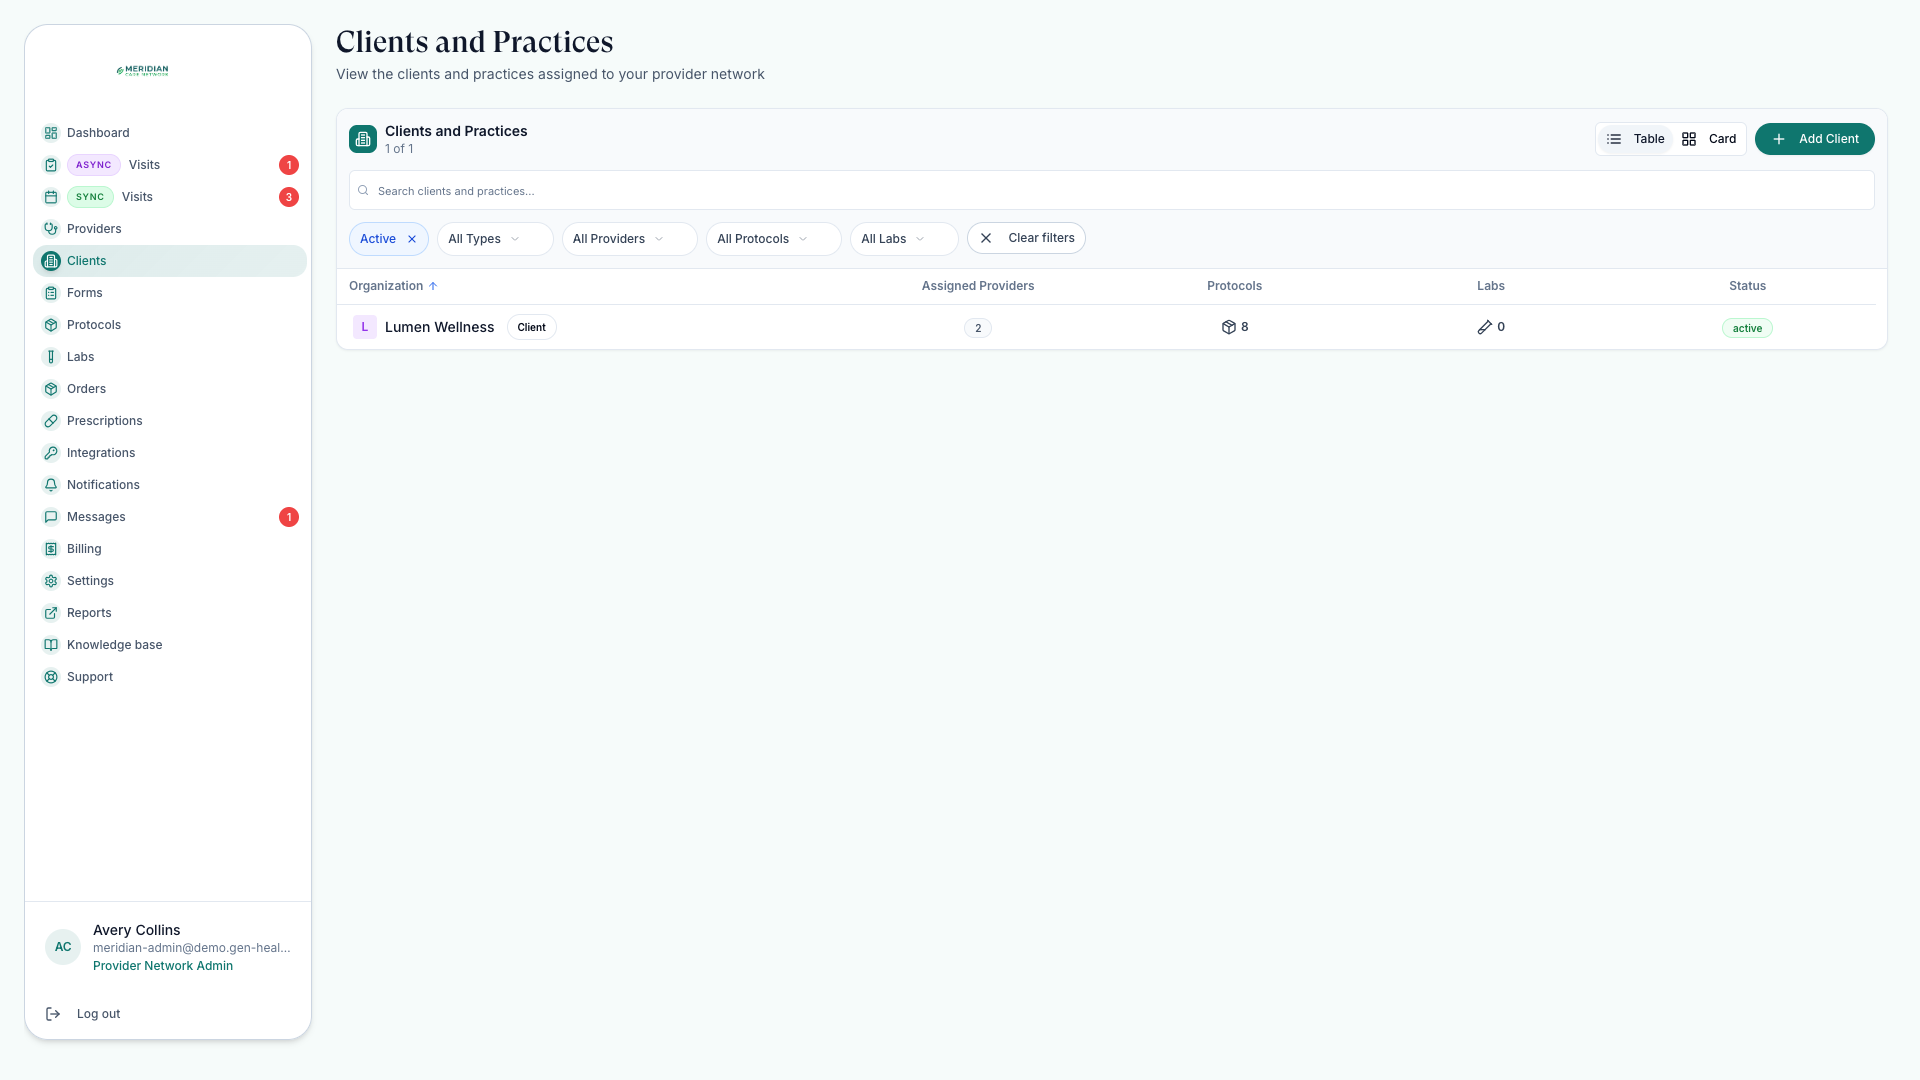Click the Reports external link icon
The image size is (1920, 1080).
51,613
